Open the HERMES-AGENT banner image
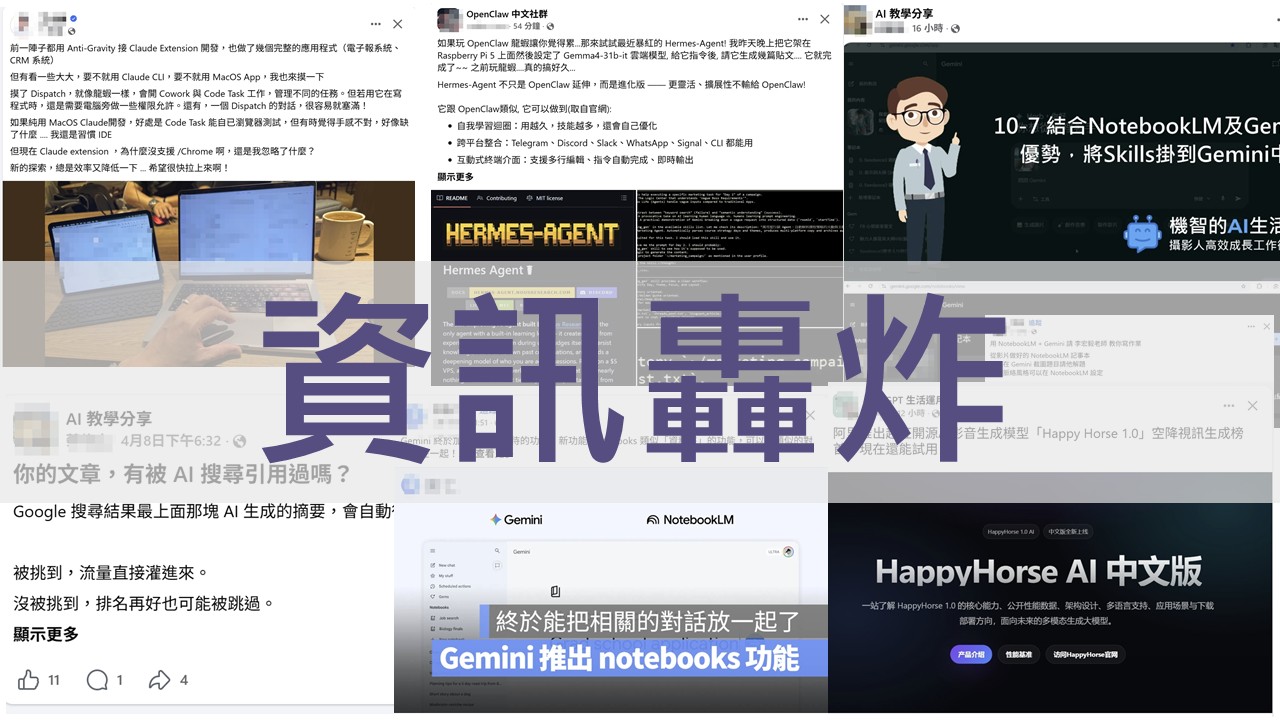 (533, 234)
